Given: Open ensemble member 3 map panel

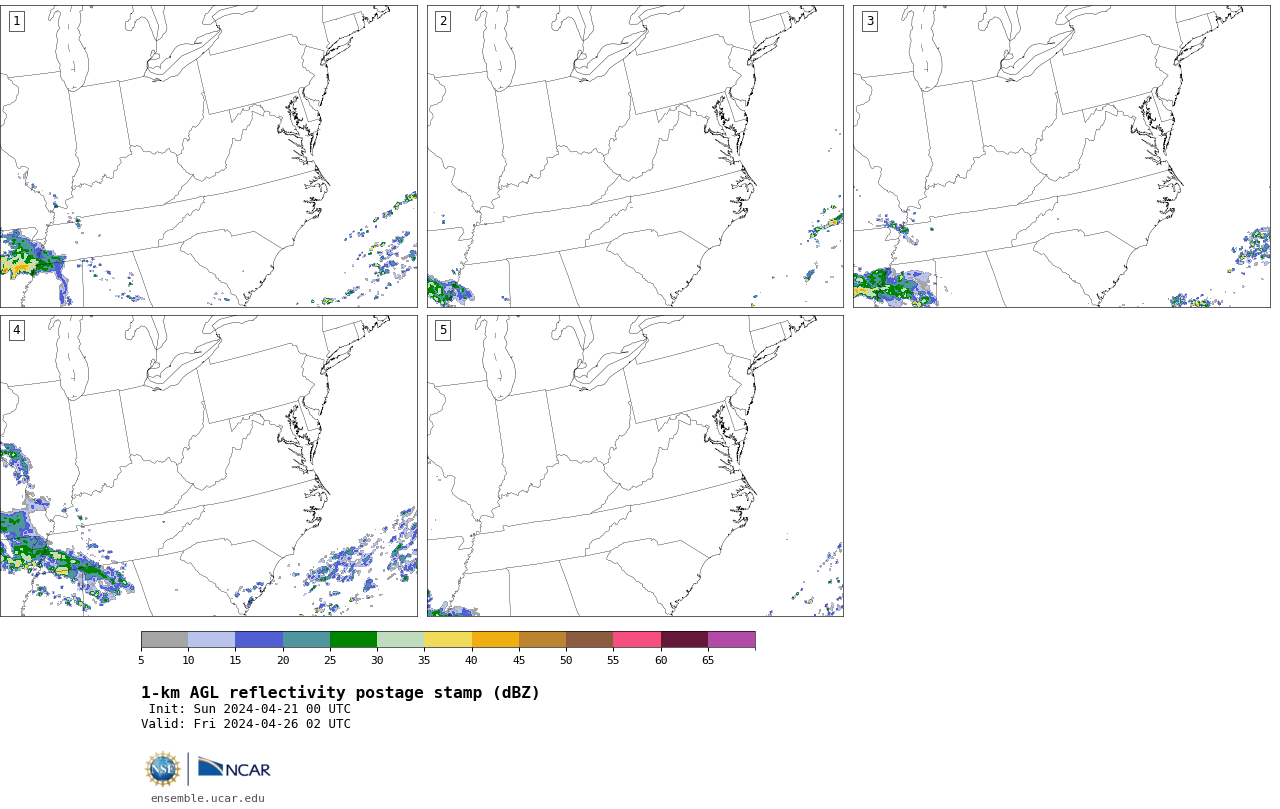Looking at the screenshot, I should coord(1061,156).
